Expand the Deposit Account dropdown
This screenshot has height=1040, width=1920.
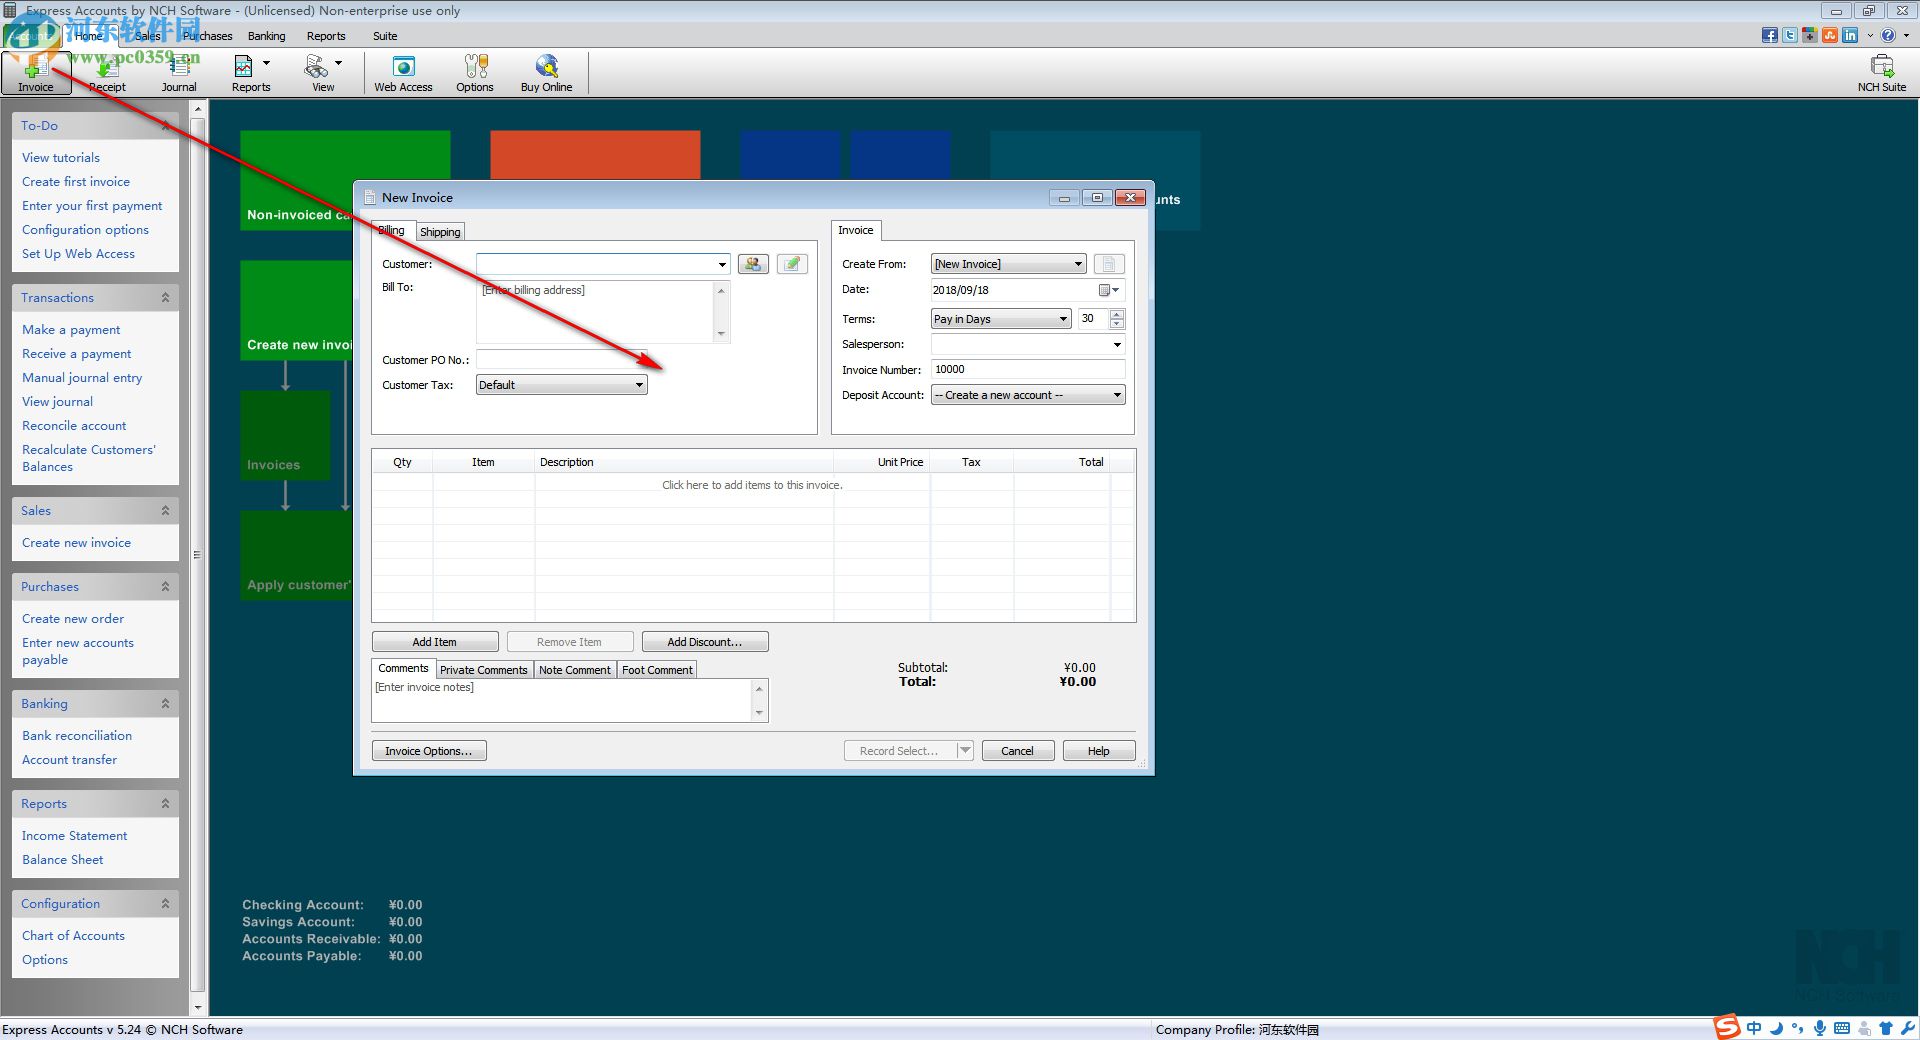(1117, 394)
